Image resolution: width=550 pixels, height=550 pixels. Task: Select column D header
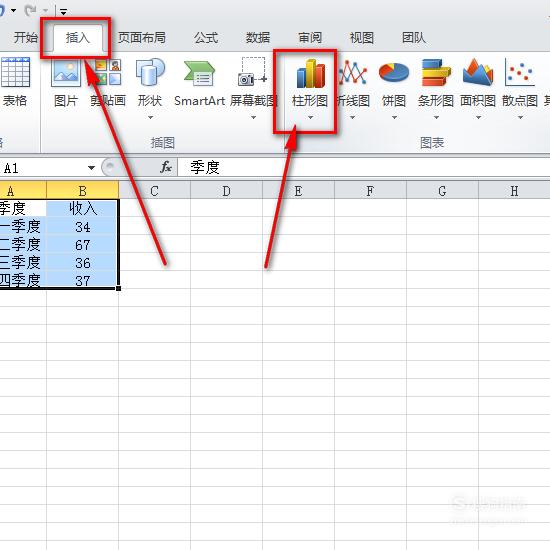click(x=227, y=190)
